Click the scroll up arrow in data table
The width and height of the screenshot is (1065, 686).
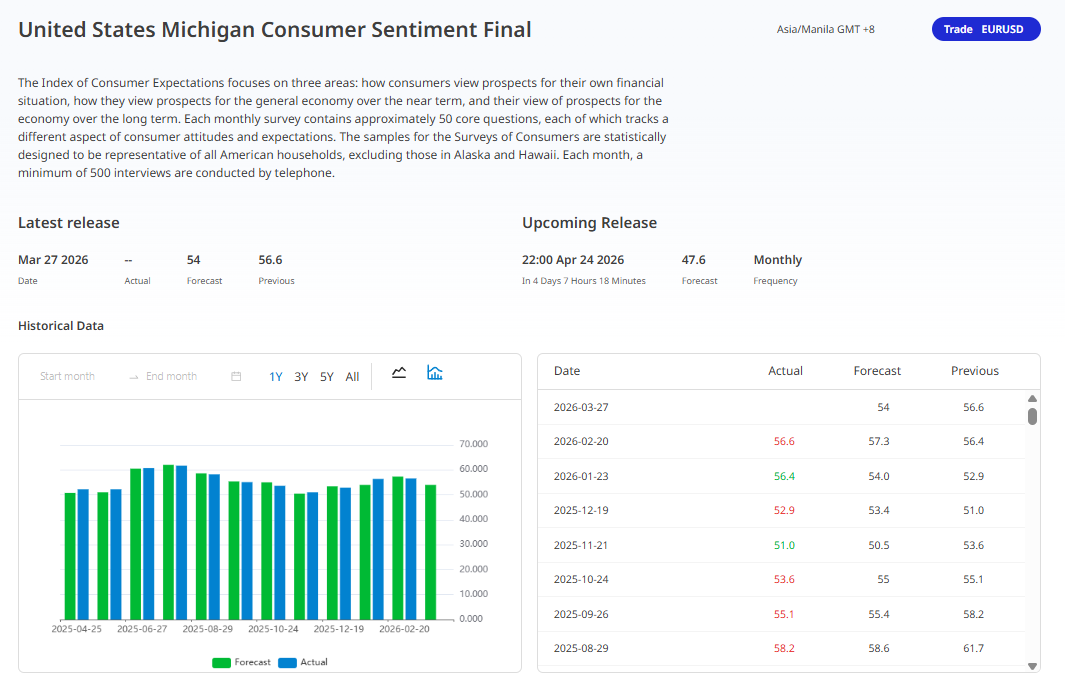point(1032,399)
